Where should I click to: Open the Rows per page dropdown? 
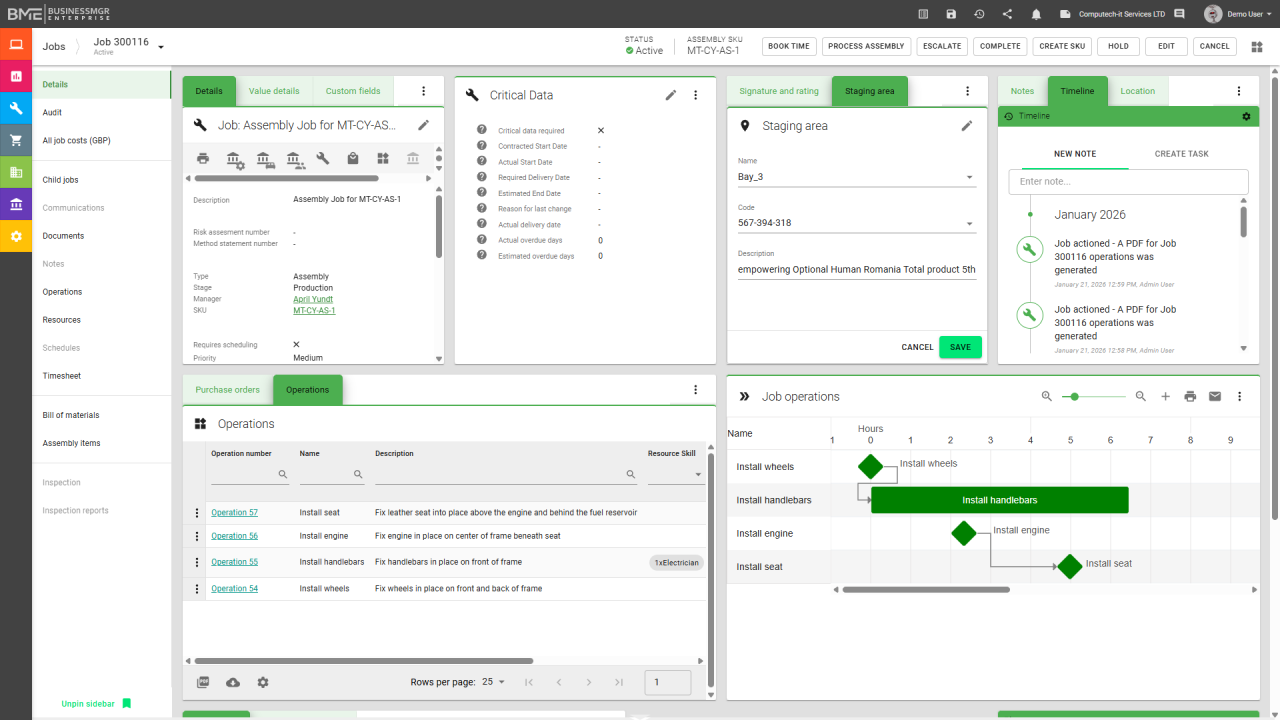(x=493, y=682)
